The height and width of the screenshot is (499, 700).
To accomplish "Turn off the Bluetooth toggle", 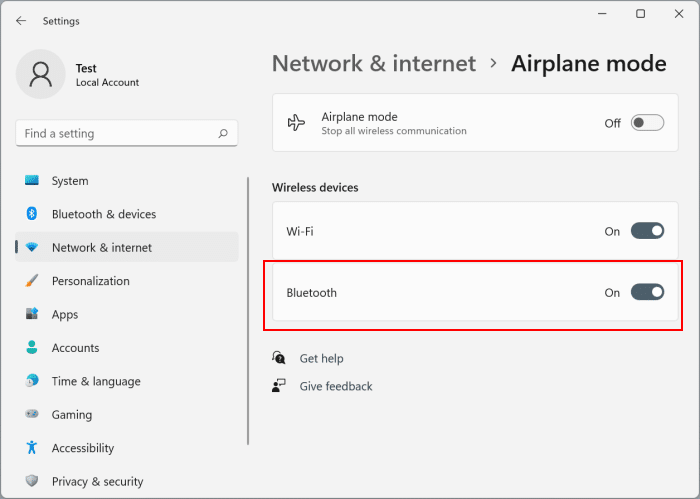I will [647, 292].
